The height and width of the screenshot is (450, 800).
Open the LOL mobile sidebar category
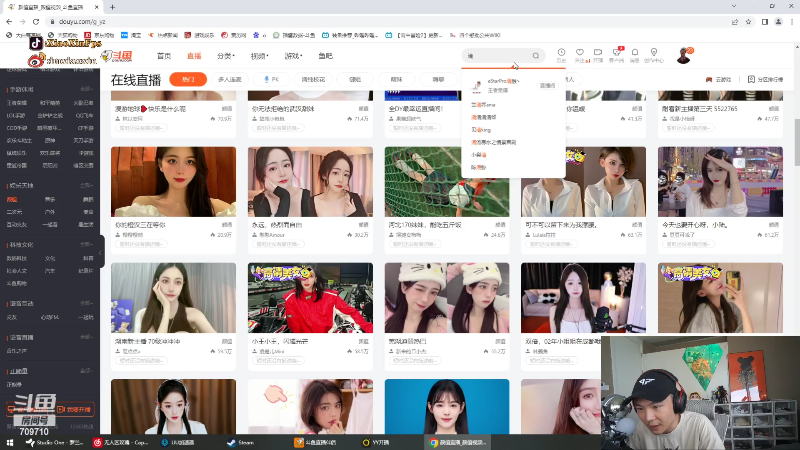pos(17,115)
